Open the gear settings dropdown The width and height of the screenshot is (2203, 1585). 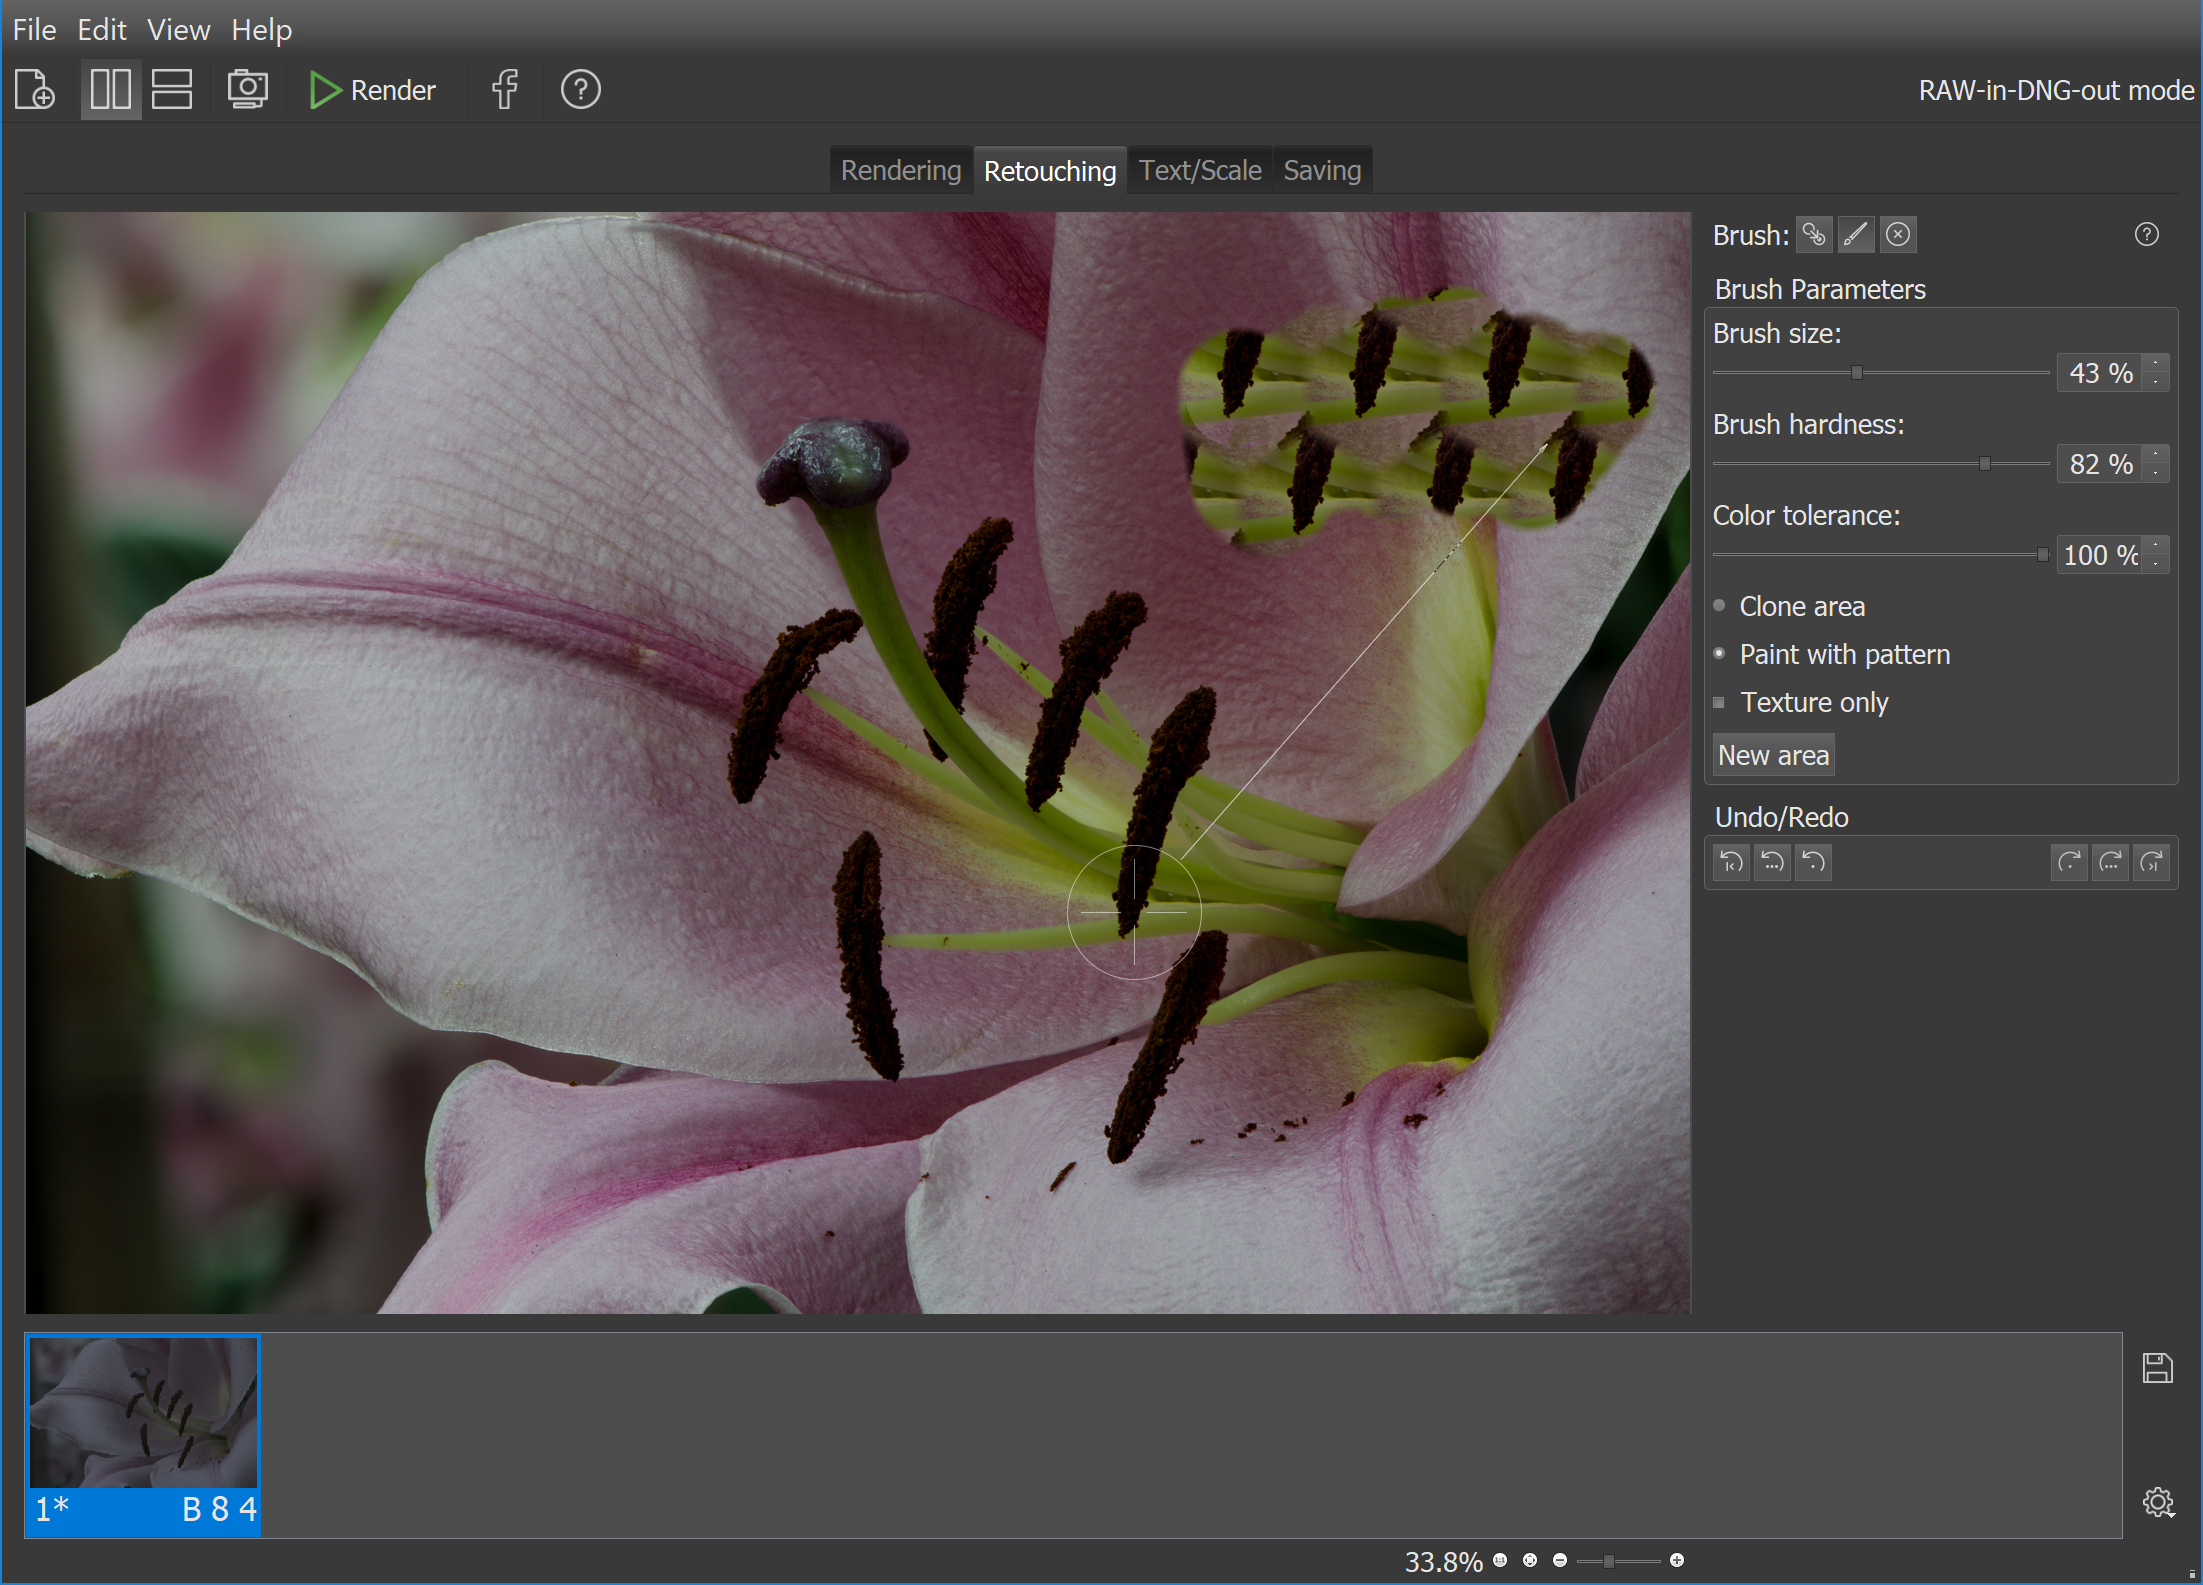pos(2158,1502)
